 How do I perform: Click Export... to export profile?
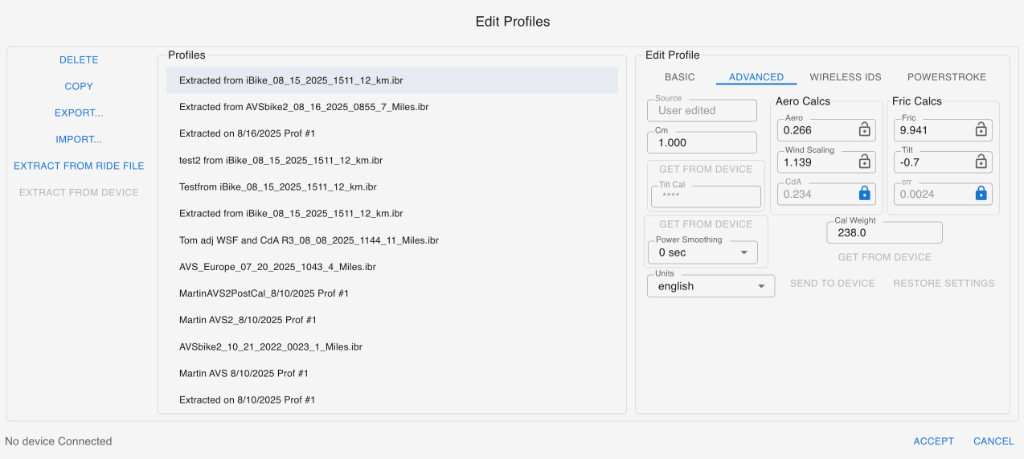click(x=79, y=113)
